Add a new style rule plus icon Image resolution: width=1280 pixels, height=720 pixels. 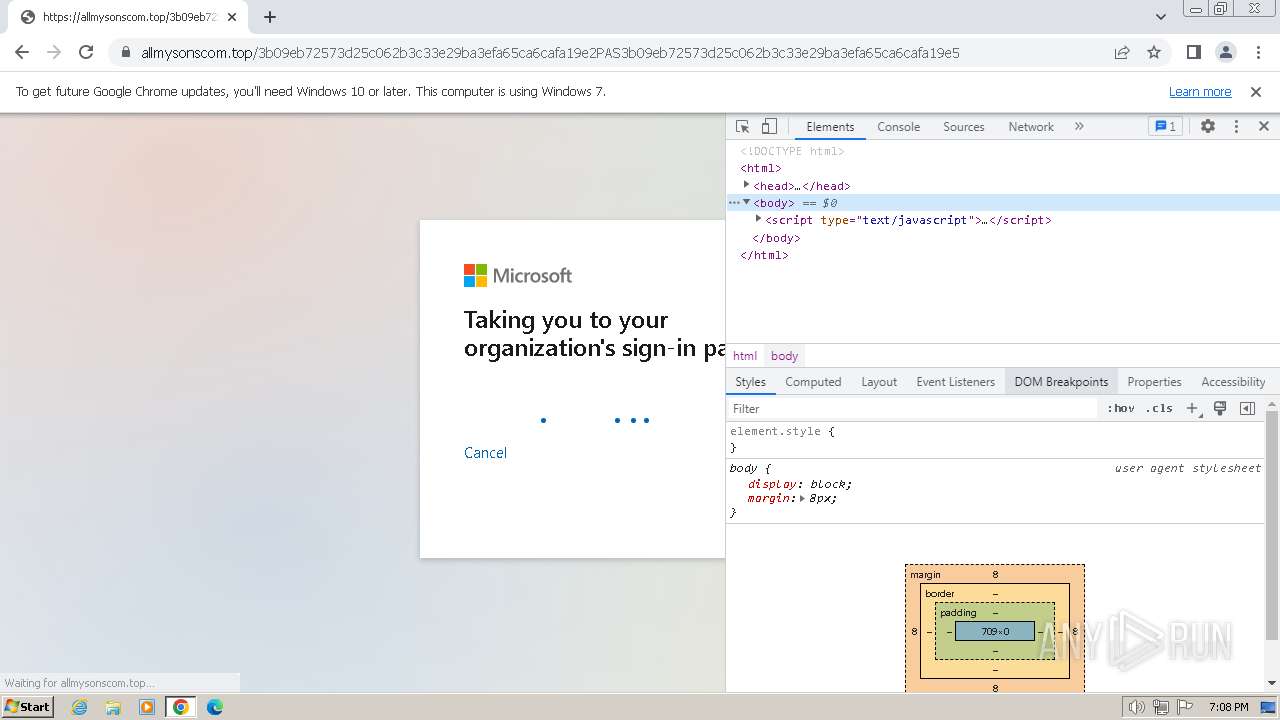(1192, 408)
